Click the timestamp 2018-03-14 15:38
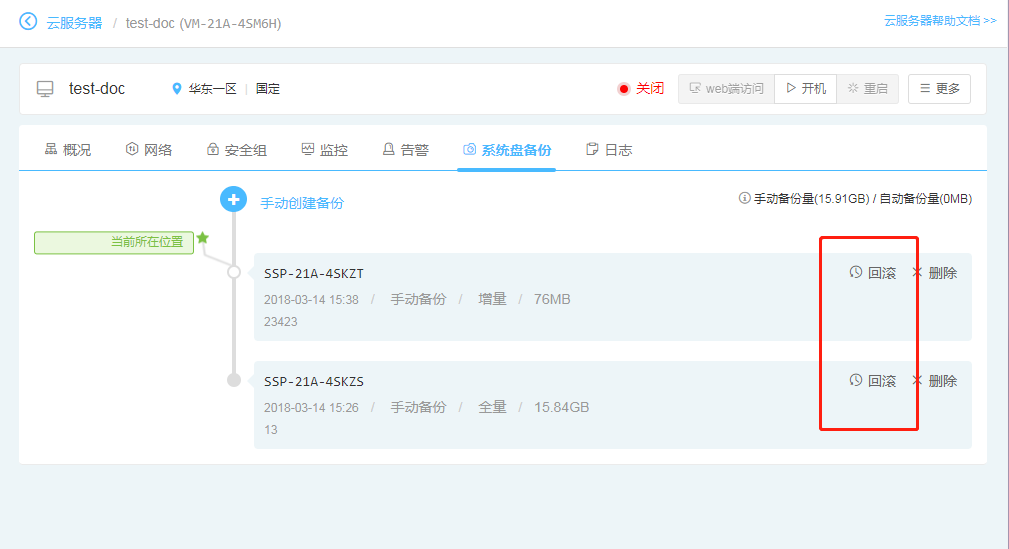The width and height of the screenshot is (1009, 549). click(311, 300)
